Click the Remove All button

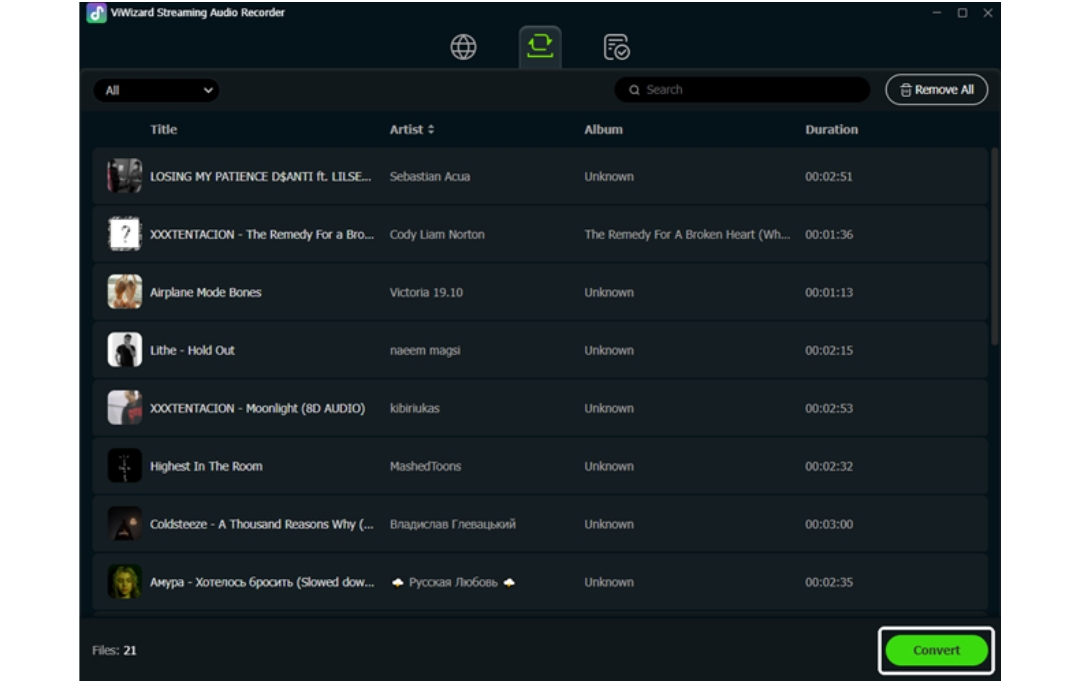coord(936,90)
